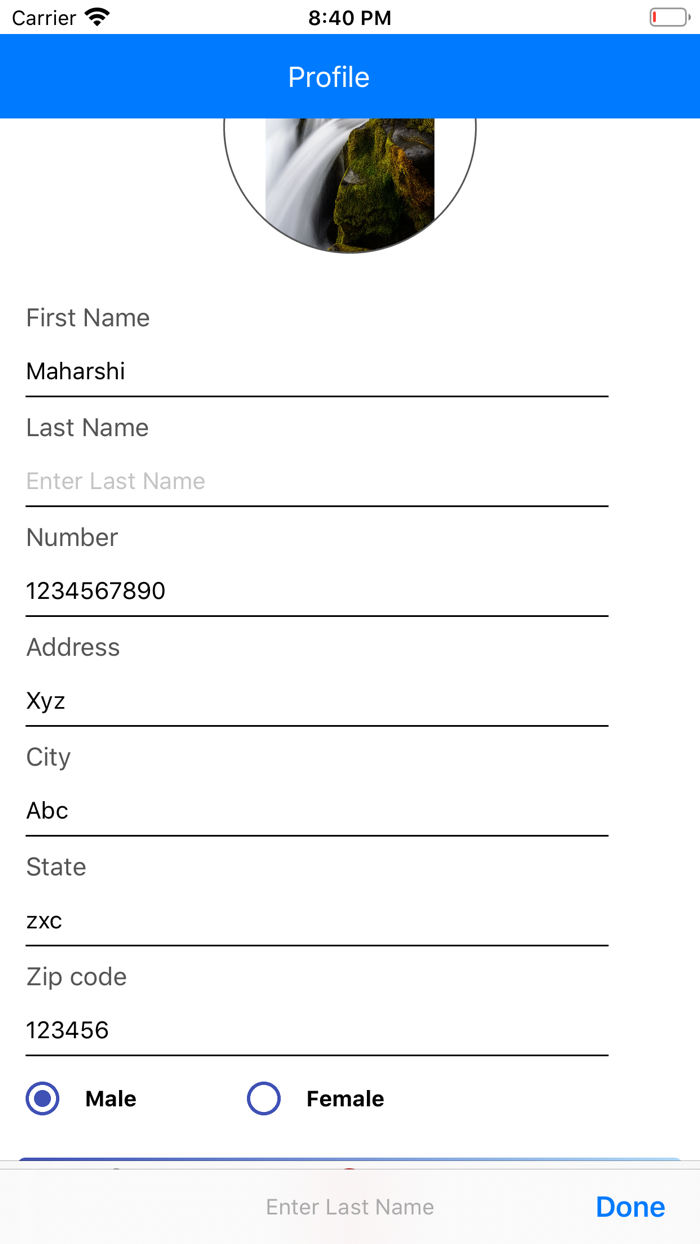Tap the Wi-Fi icon in status bar

tap(97, 17)
